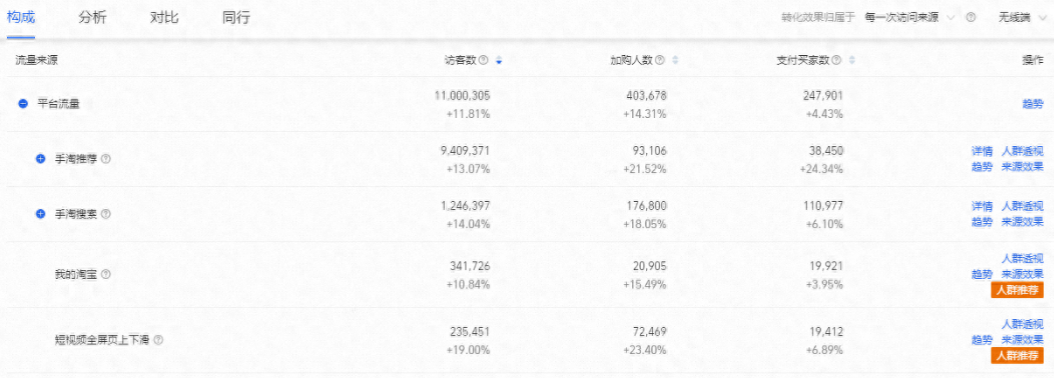1054x378 pixels.
Task: Sort by 加购人数 column arrow
Action: (x=676, y=60)
